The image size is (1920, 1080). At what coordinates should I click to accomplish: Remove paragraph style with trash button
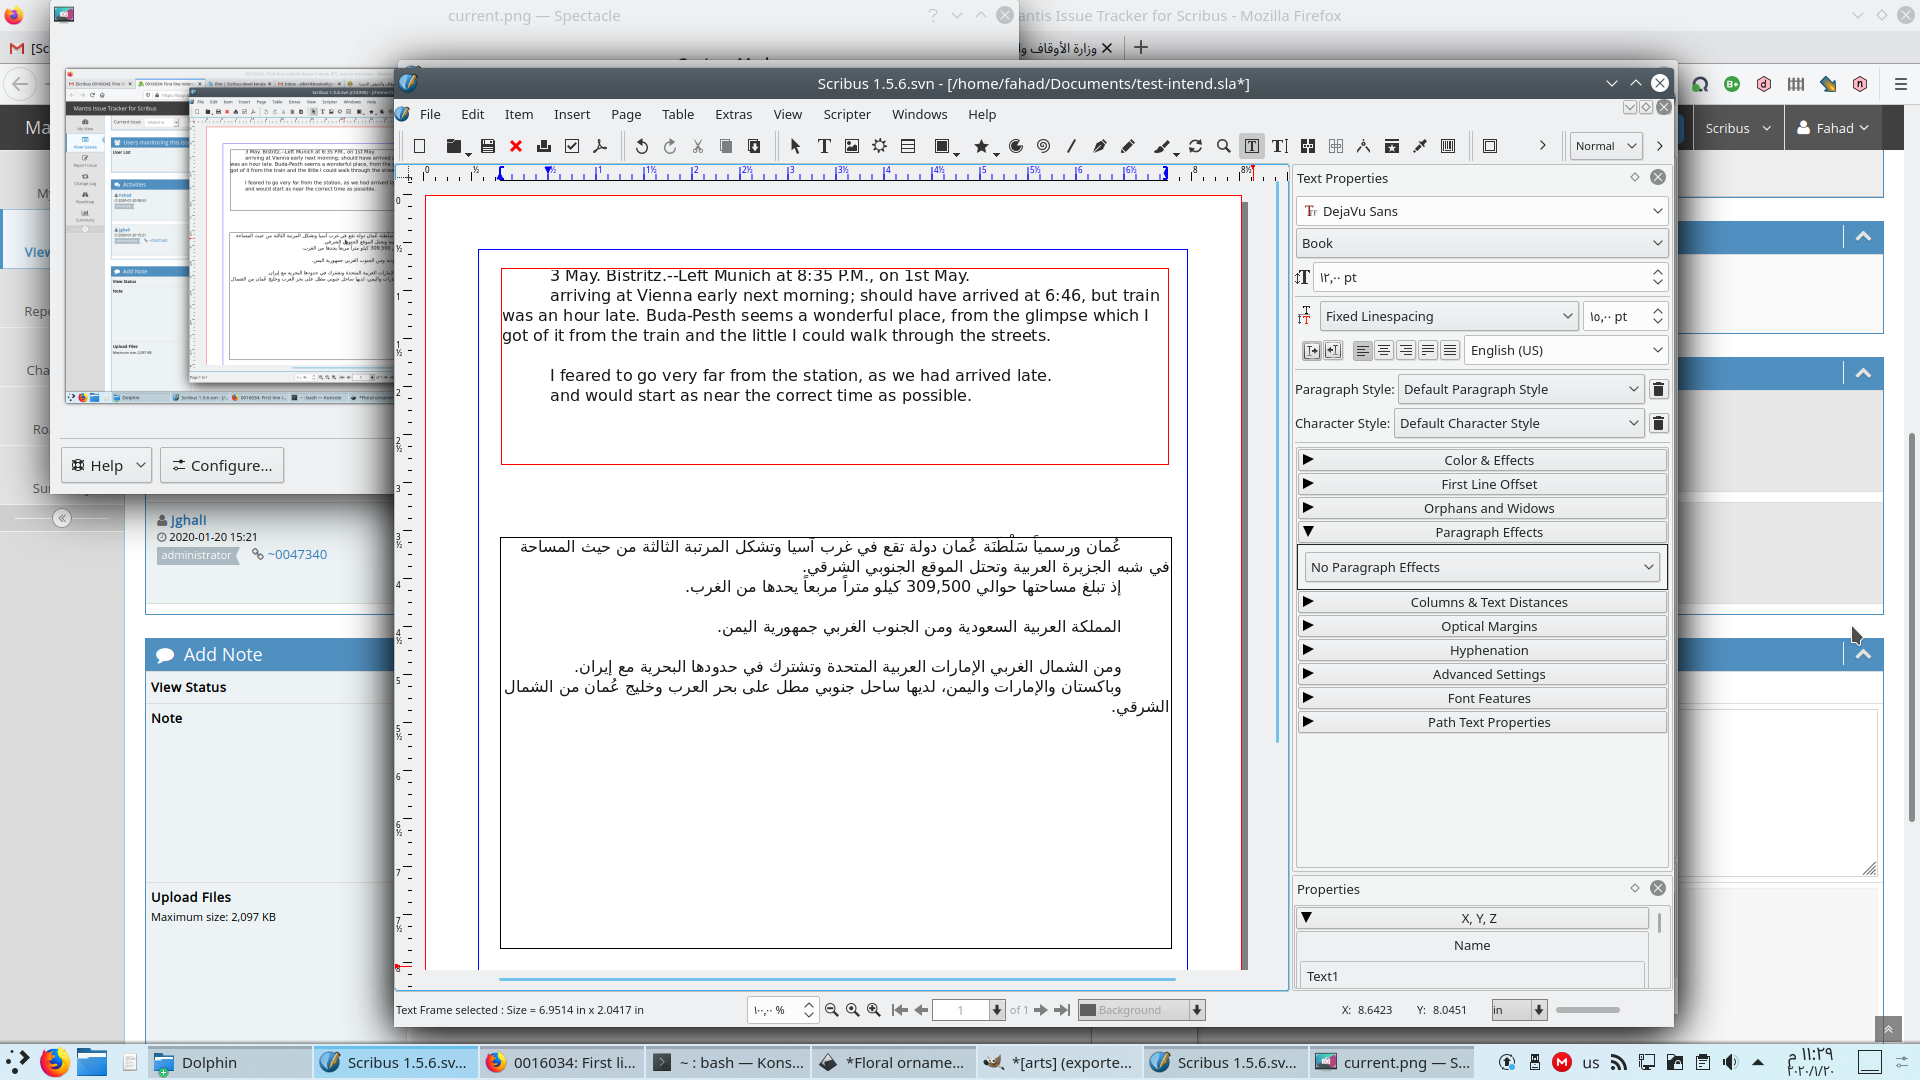1658,390
